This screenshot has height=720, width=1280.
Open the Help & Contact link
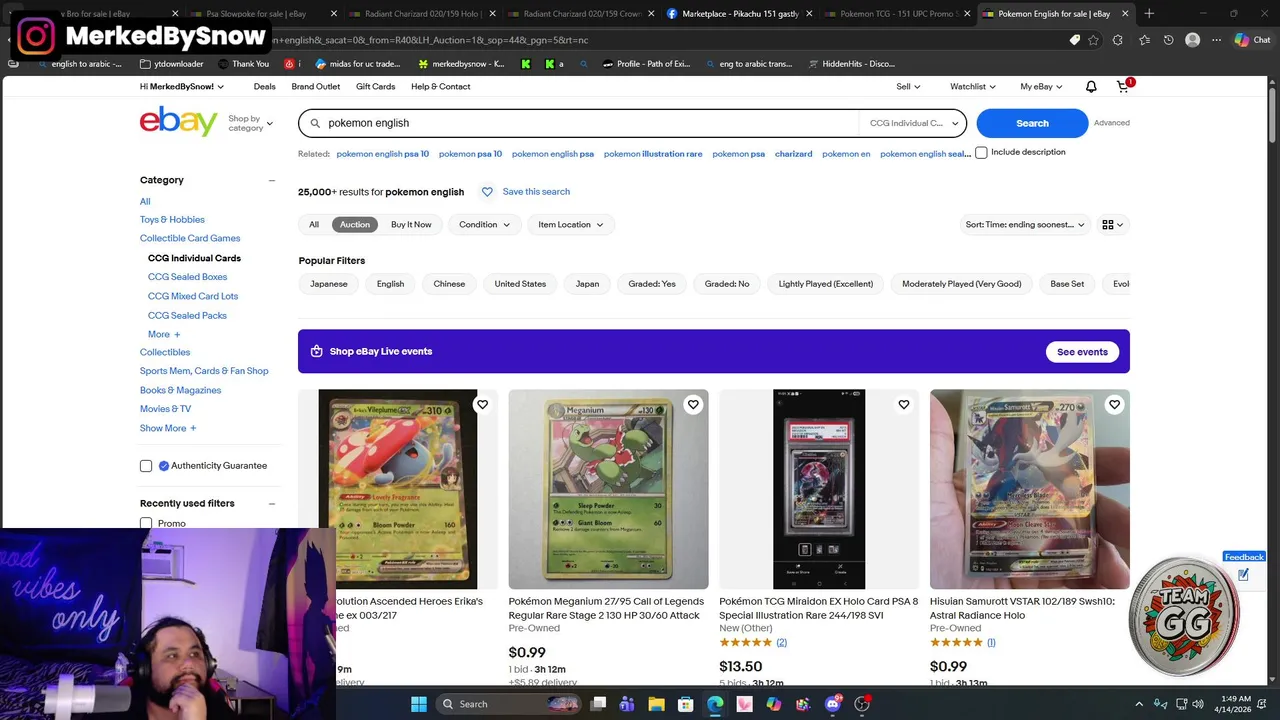[x=440, y=87]
